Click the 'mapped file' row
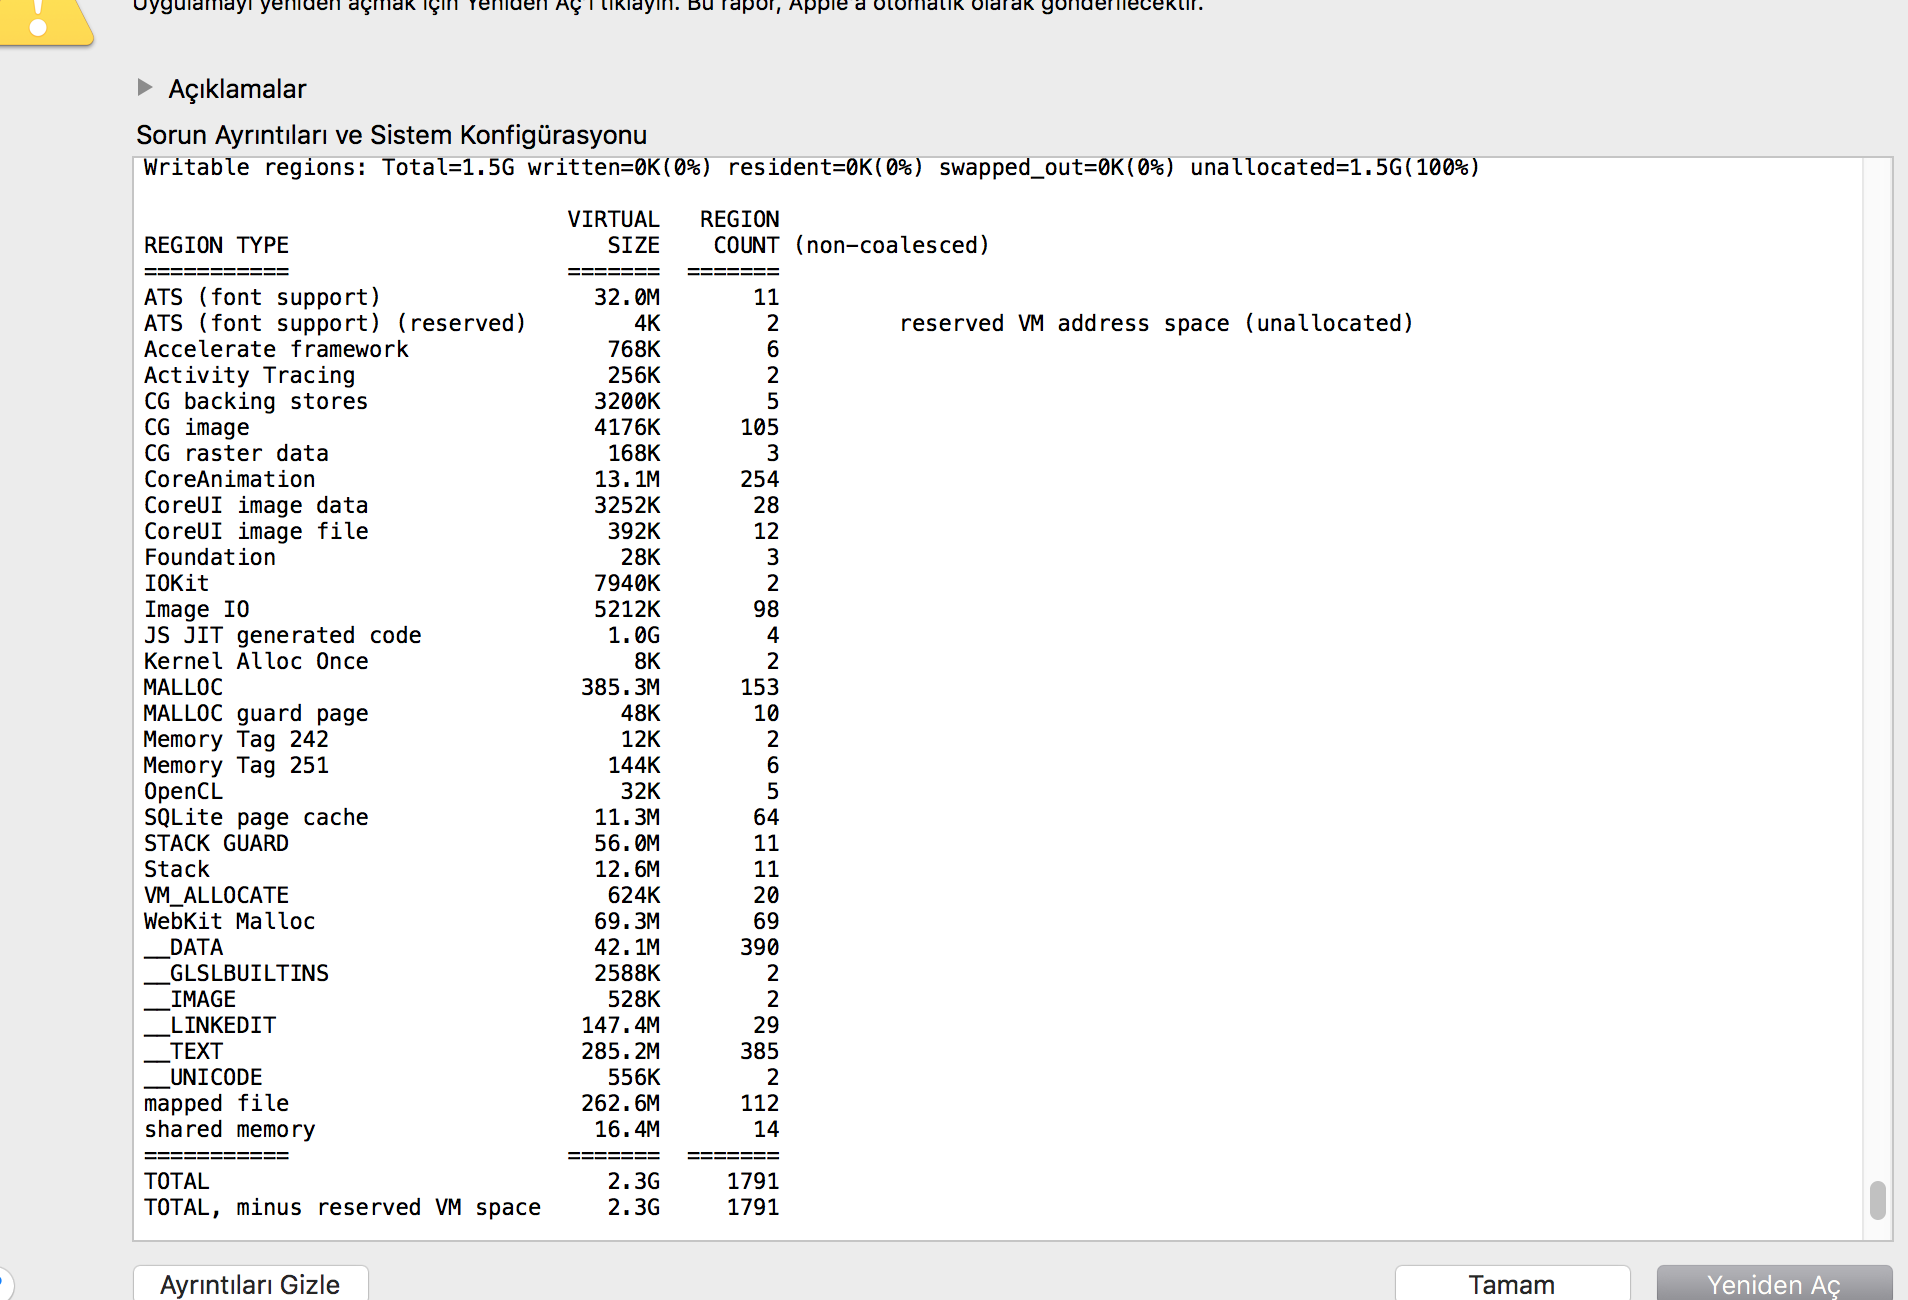 [461, 1103]
